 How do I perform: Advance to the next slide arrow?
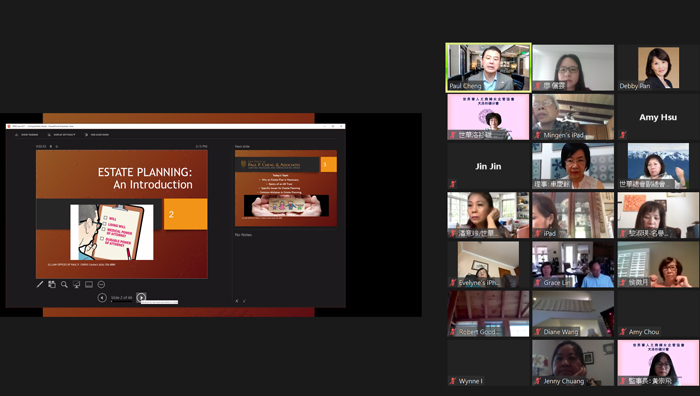pos(141,297)
